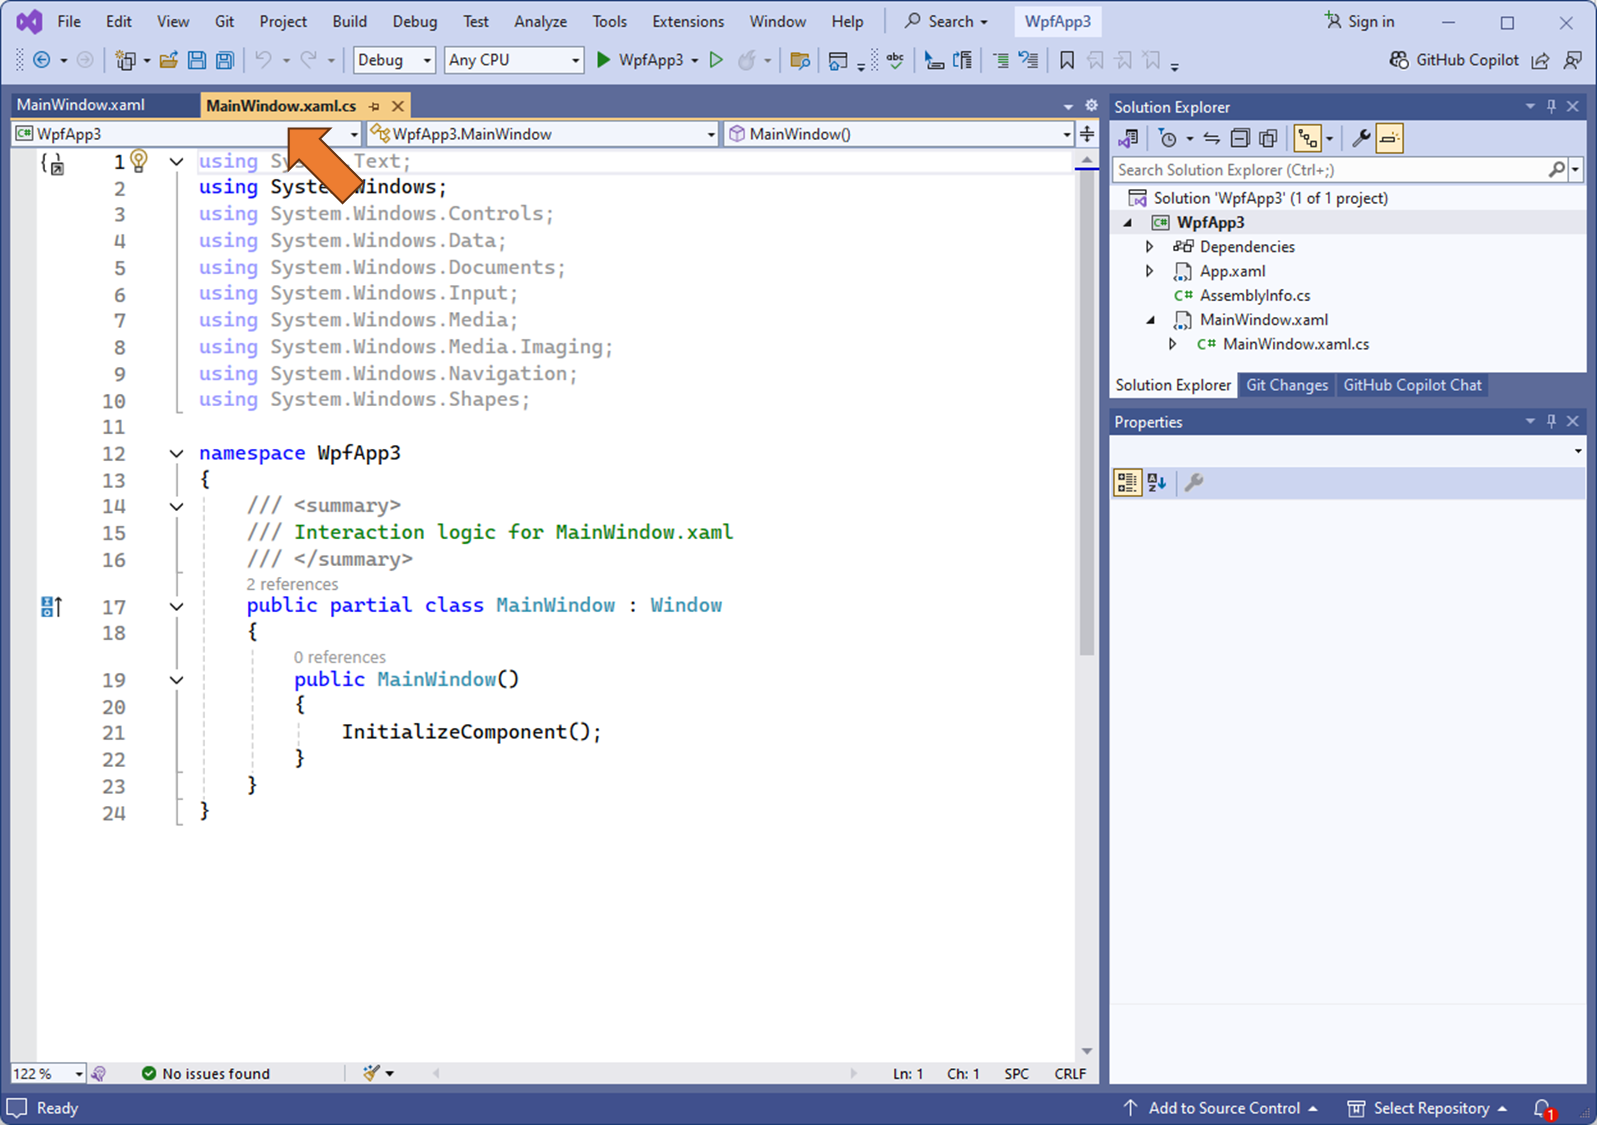Expand the App.xaml node
This screenshot has width=1597, height=1125.
[x=1150, y=271]
